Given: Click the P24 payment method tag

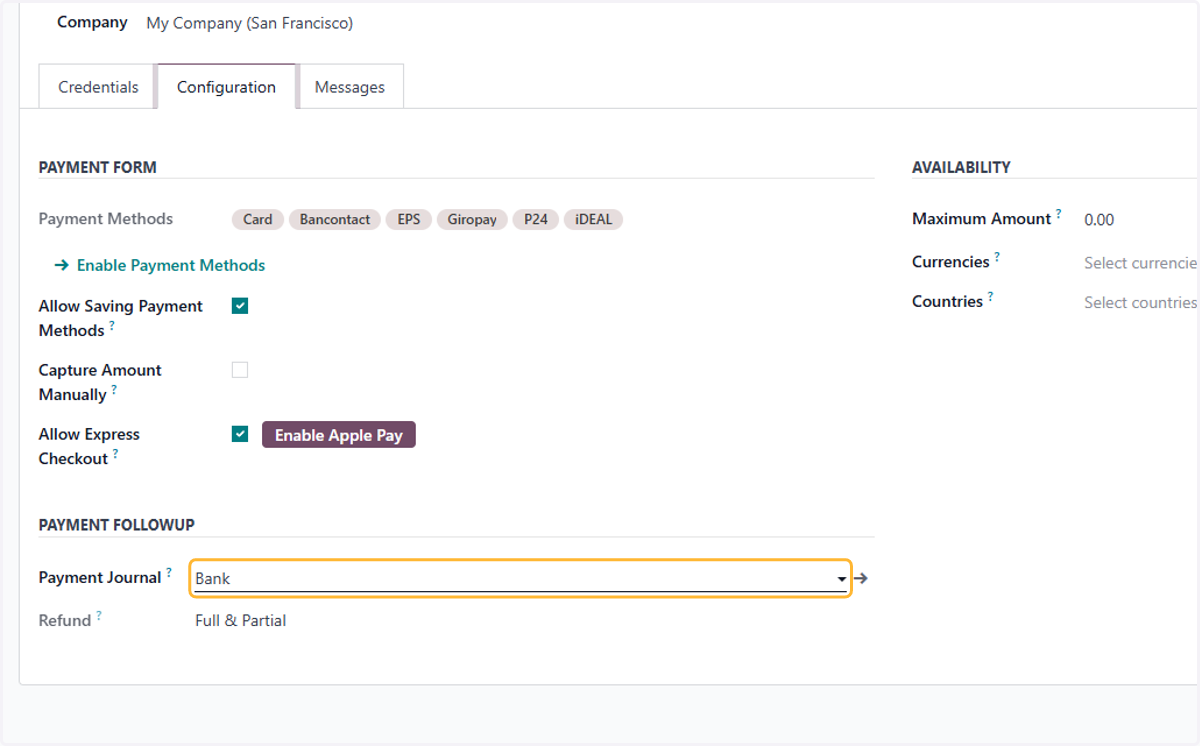Looking at the screenshot, I should [x=536, y=219].
